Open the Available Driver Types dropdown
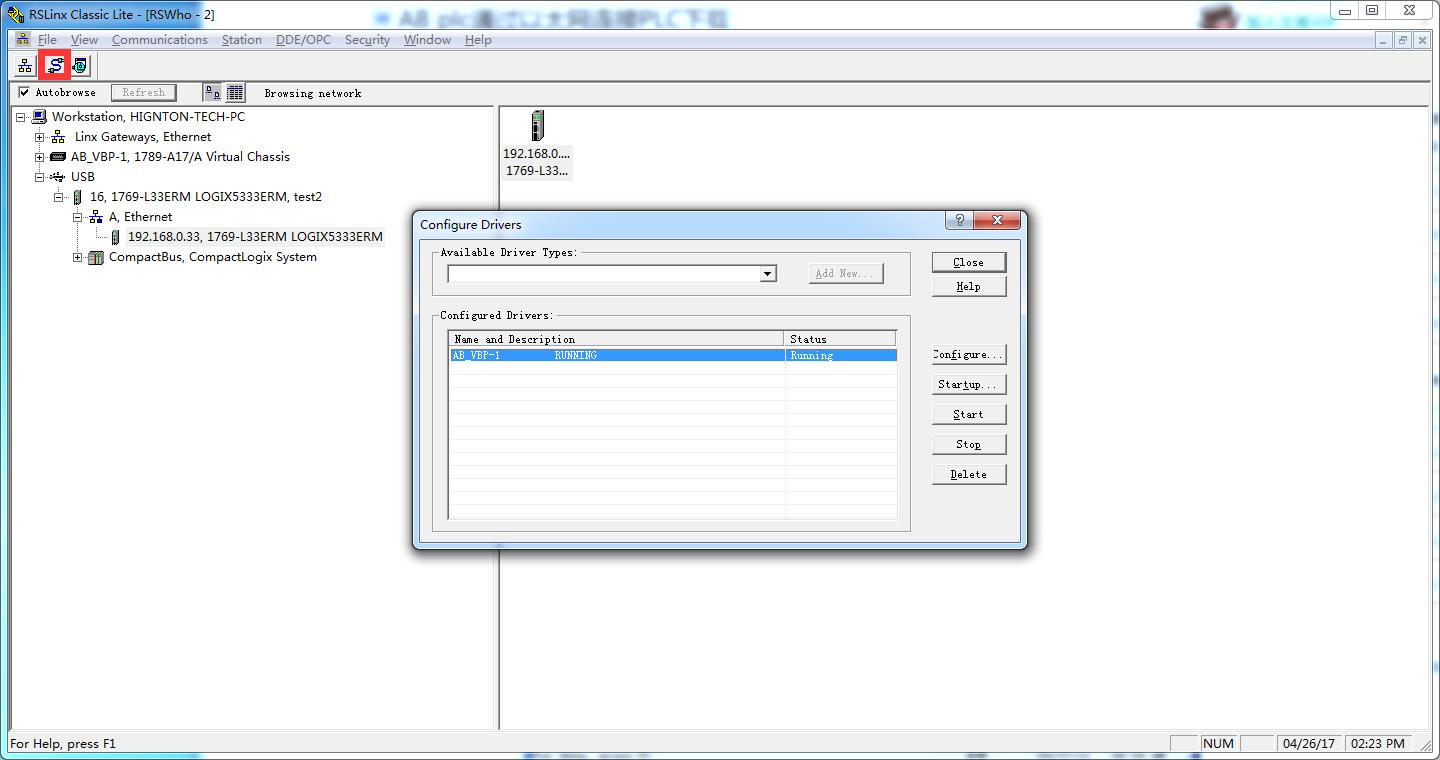 pos(767,274)
